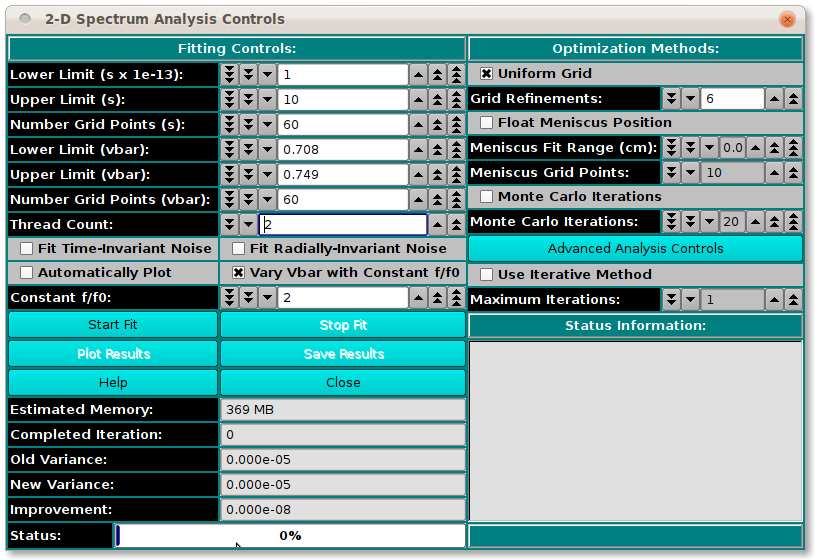
Task: Click the Status Information text area
Action: pos(635,431)
